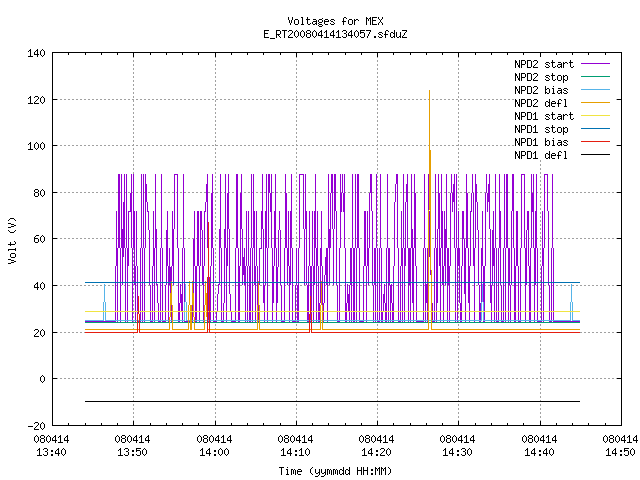Click the light blue NPD2 bias line sample
Image resolution: width=640 pixels, height=480 pixels.
[595, 89]
